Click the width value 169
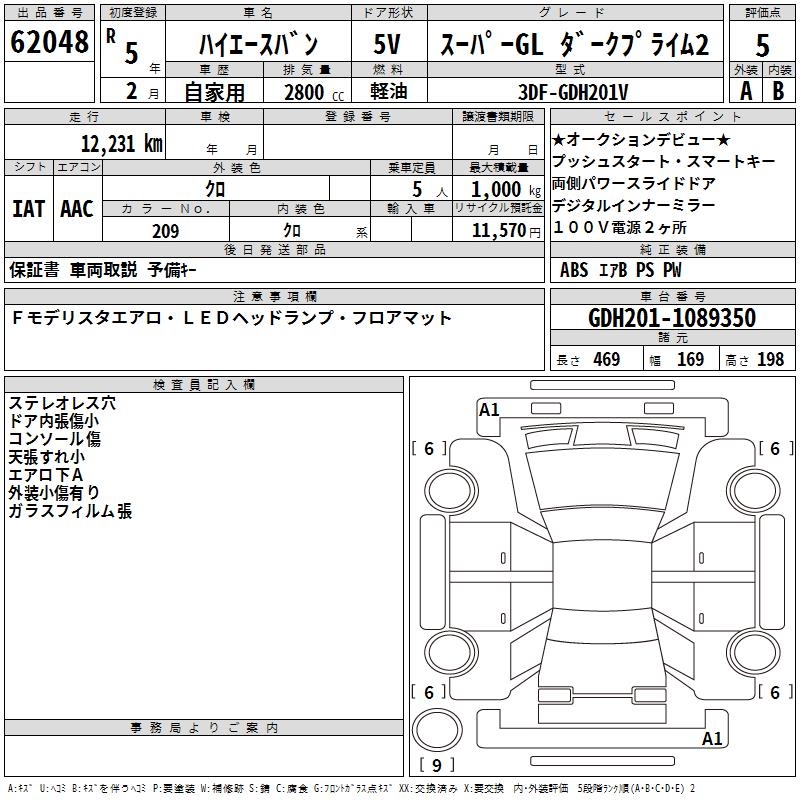Image resolution: width=800 pixels, height=800 pixels. pos(690,359)
